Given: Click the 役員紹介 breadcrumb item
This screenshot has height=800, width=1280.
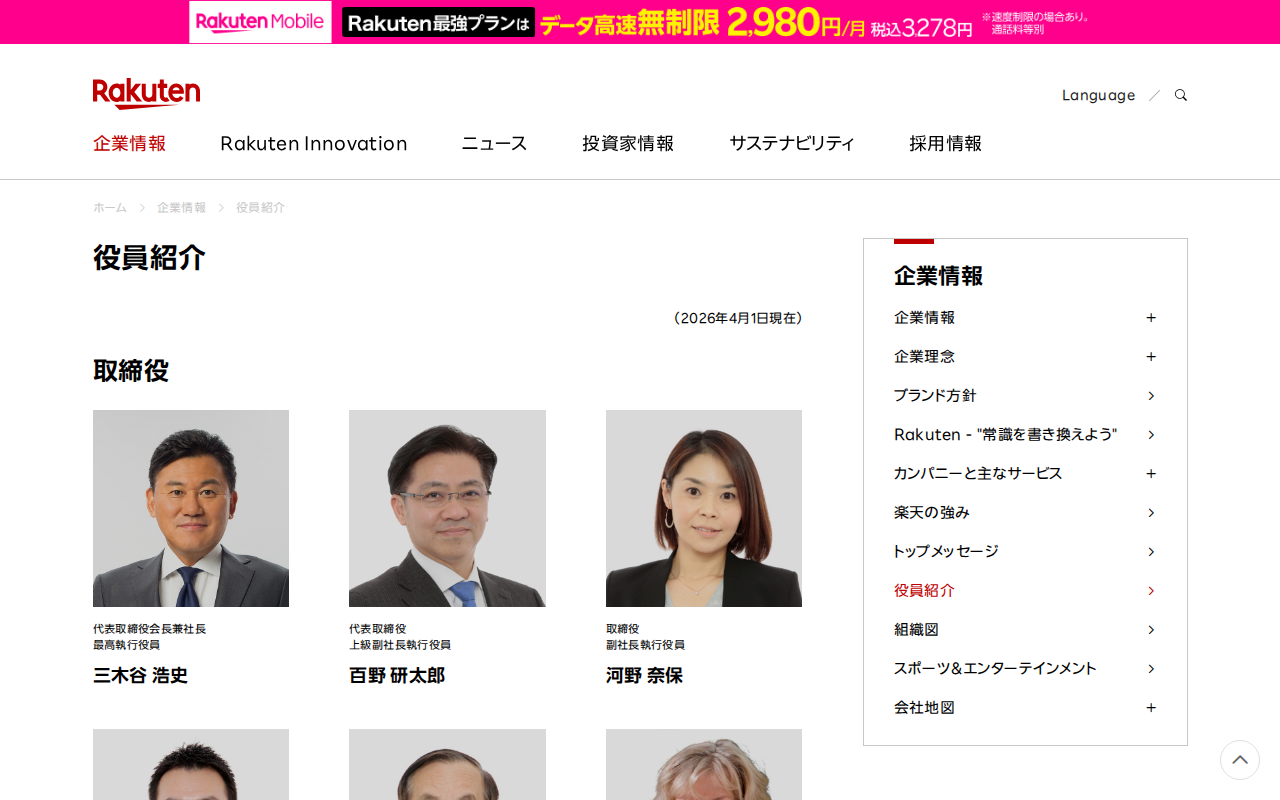Looking at the screenshot, I should pyautogui.click(x=260, y=207).
